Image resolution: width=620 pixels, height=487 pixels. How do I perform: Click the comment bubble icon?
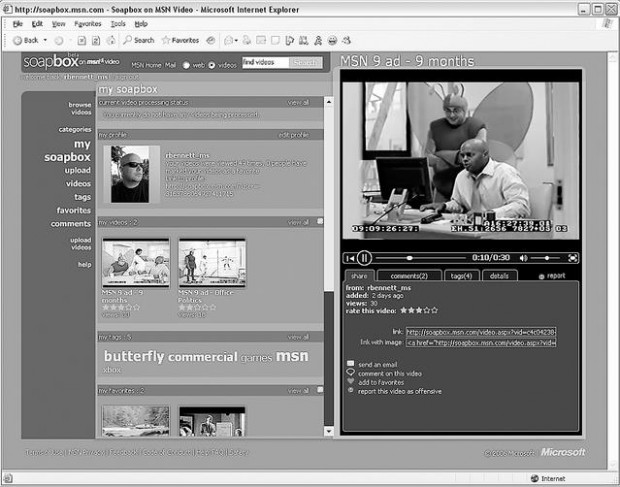coord(350,372)
